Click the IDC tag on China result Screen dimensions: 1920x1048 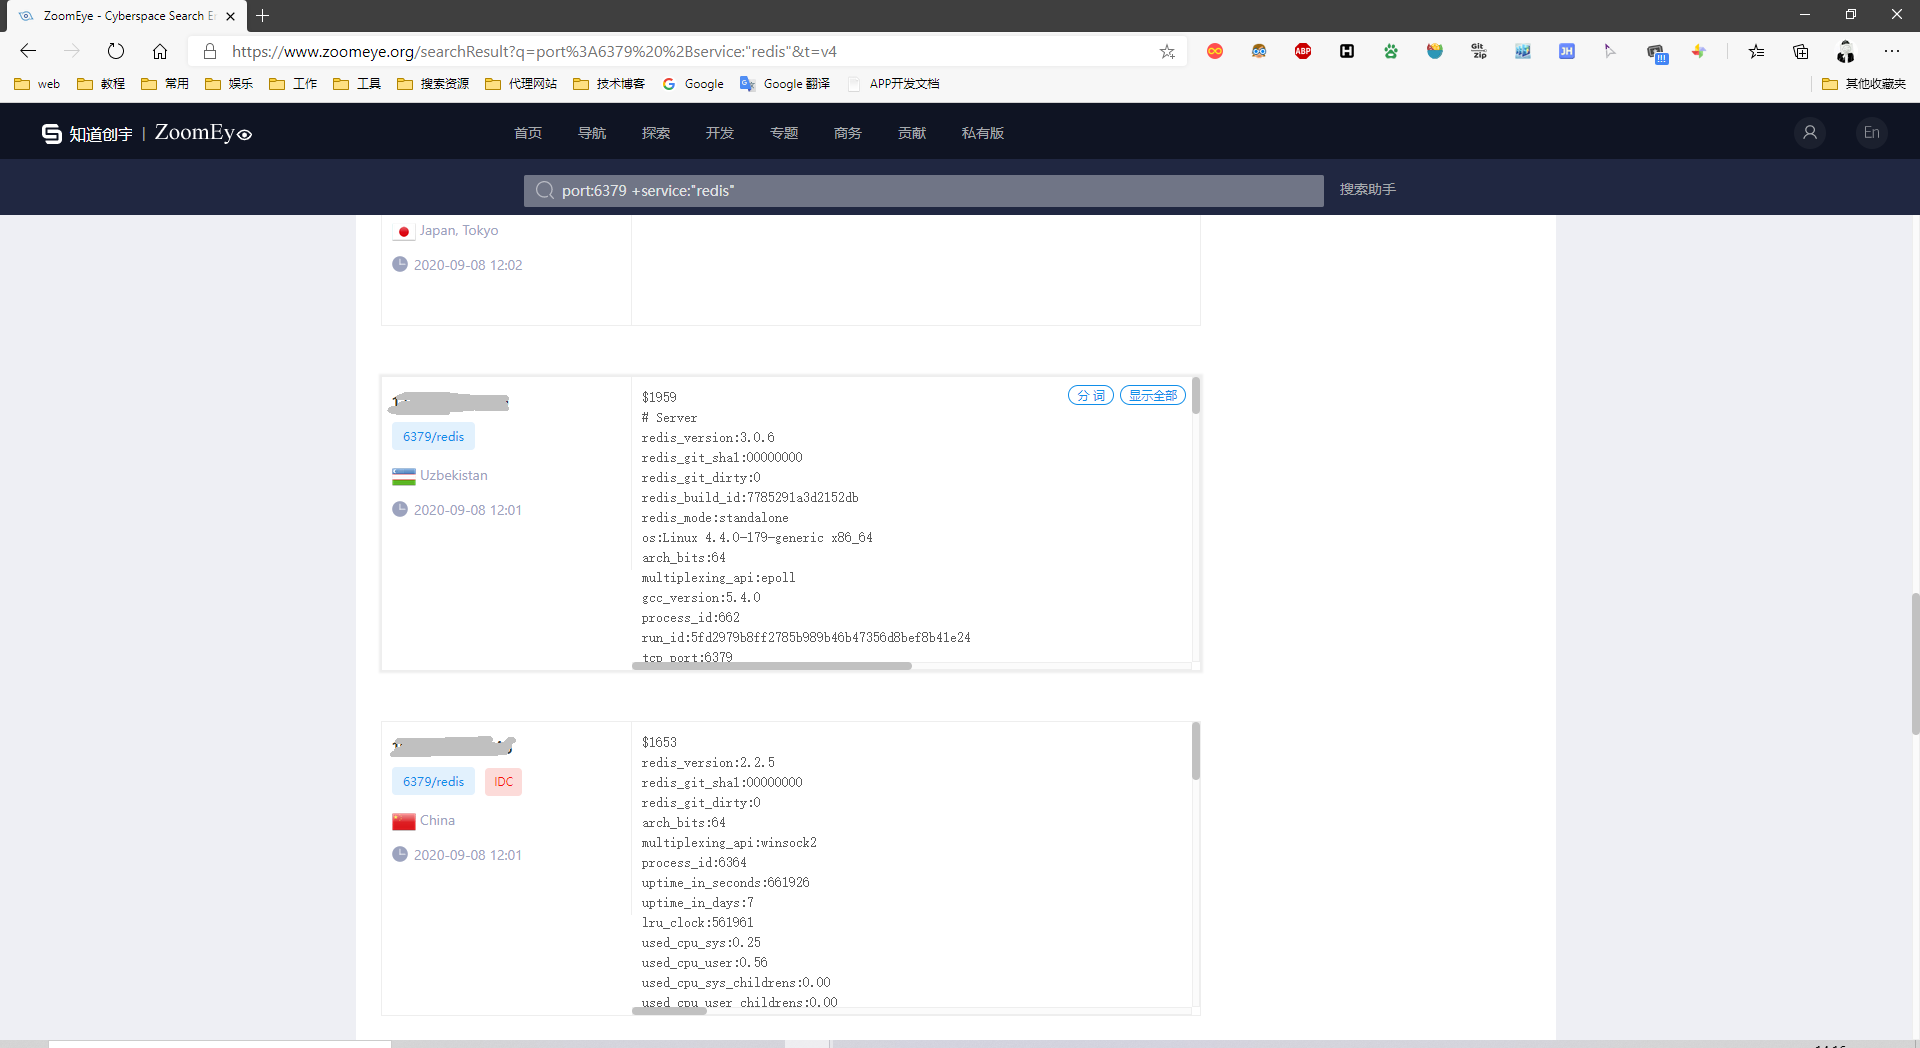point(503,782)
